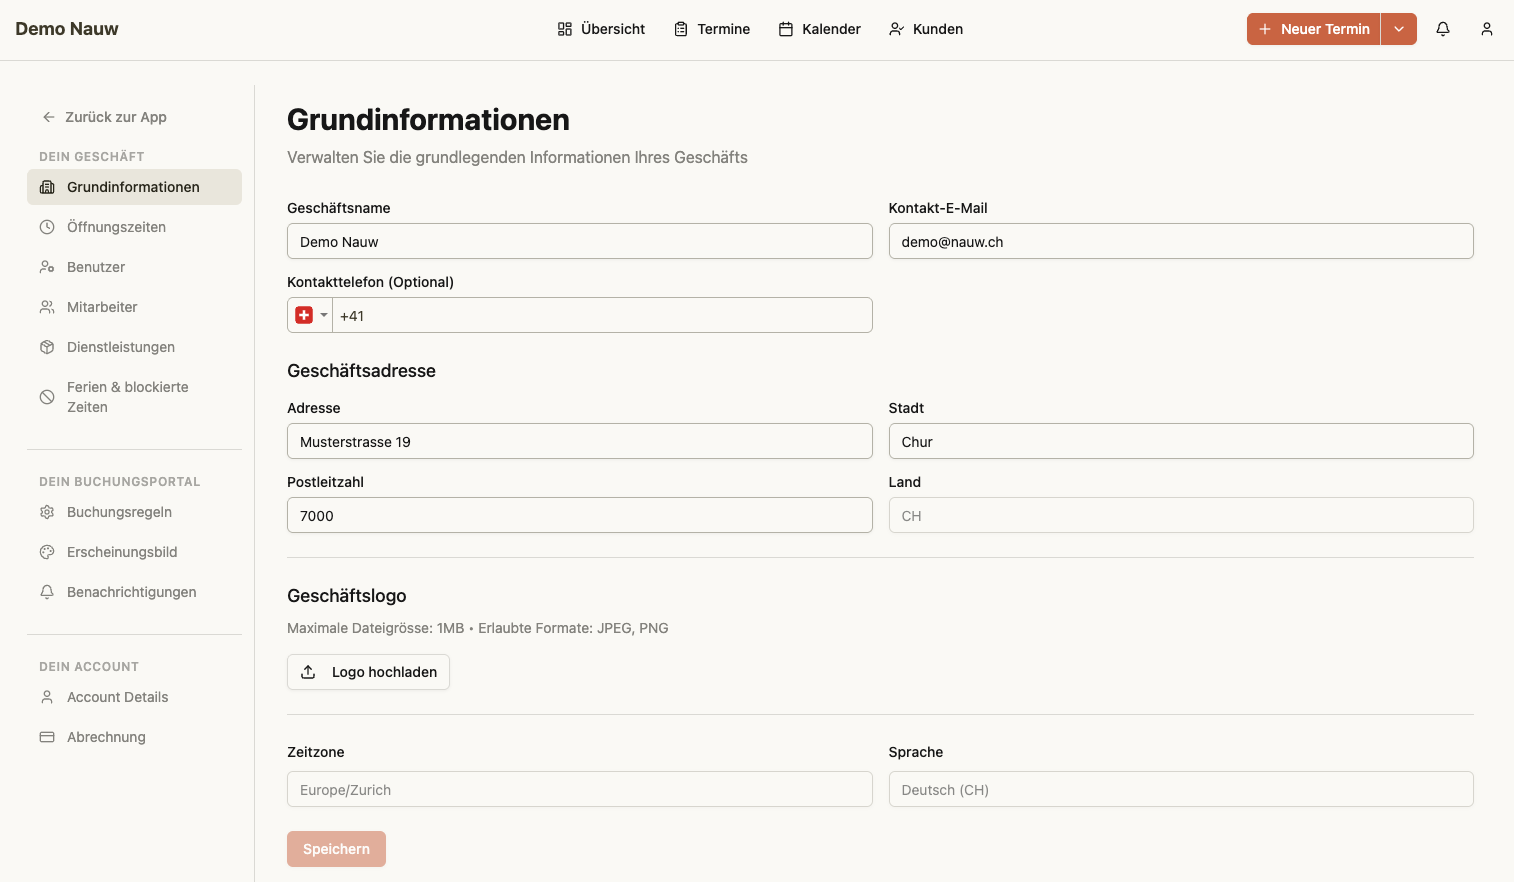The height and width of the screenshot is (882, 1514).
Task: Click the blocked-circle icon for Ferien
Action: point(47,397)
